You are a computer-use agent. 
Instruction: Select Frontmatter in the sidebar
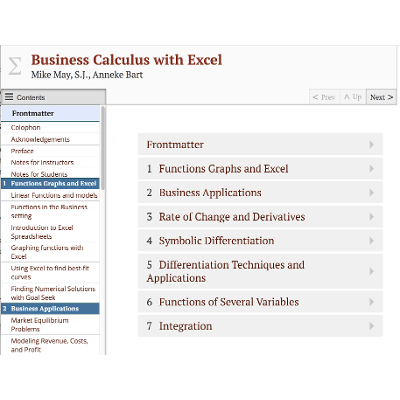click(50, 113)
